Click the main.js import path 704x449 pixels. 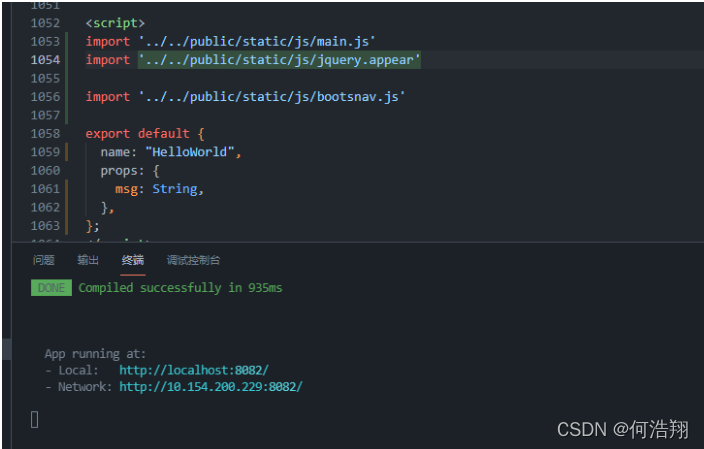coord(257,41)
